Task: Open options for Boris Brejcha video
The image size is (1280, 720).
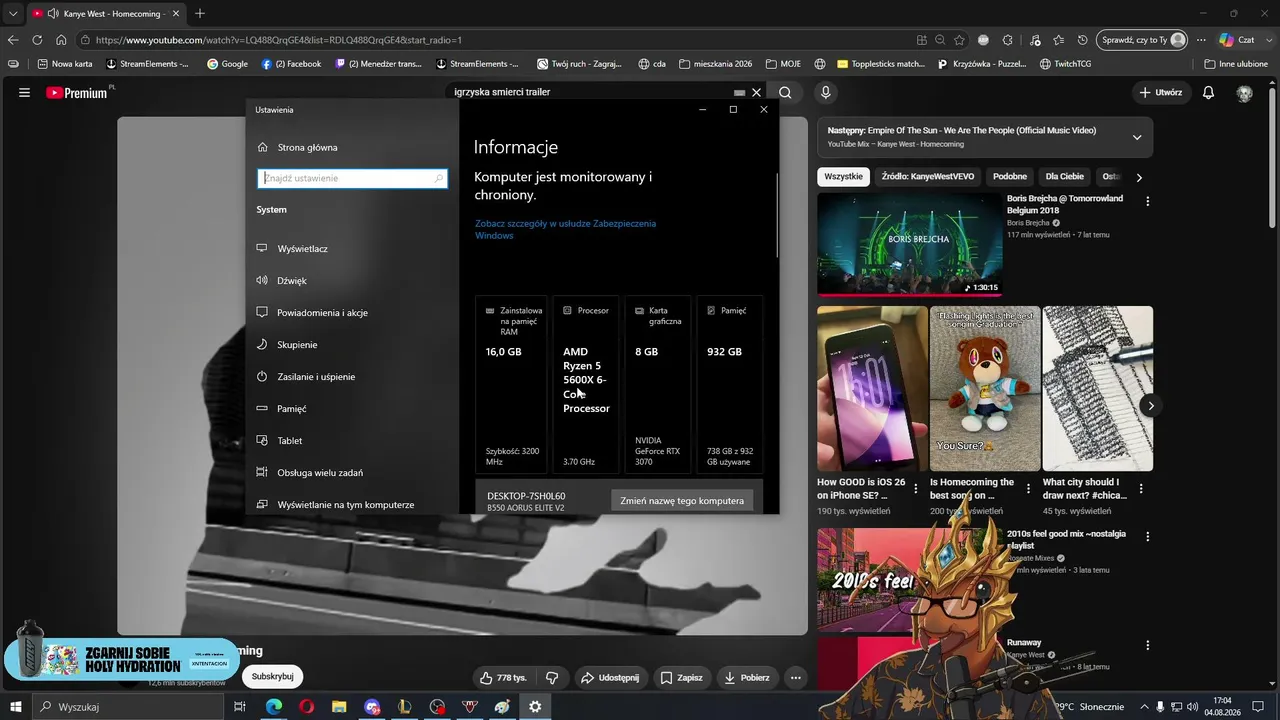Action: (1147, 201)
